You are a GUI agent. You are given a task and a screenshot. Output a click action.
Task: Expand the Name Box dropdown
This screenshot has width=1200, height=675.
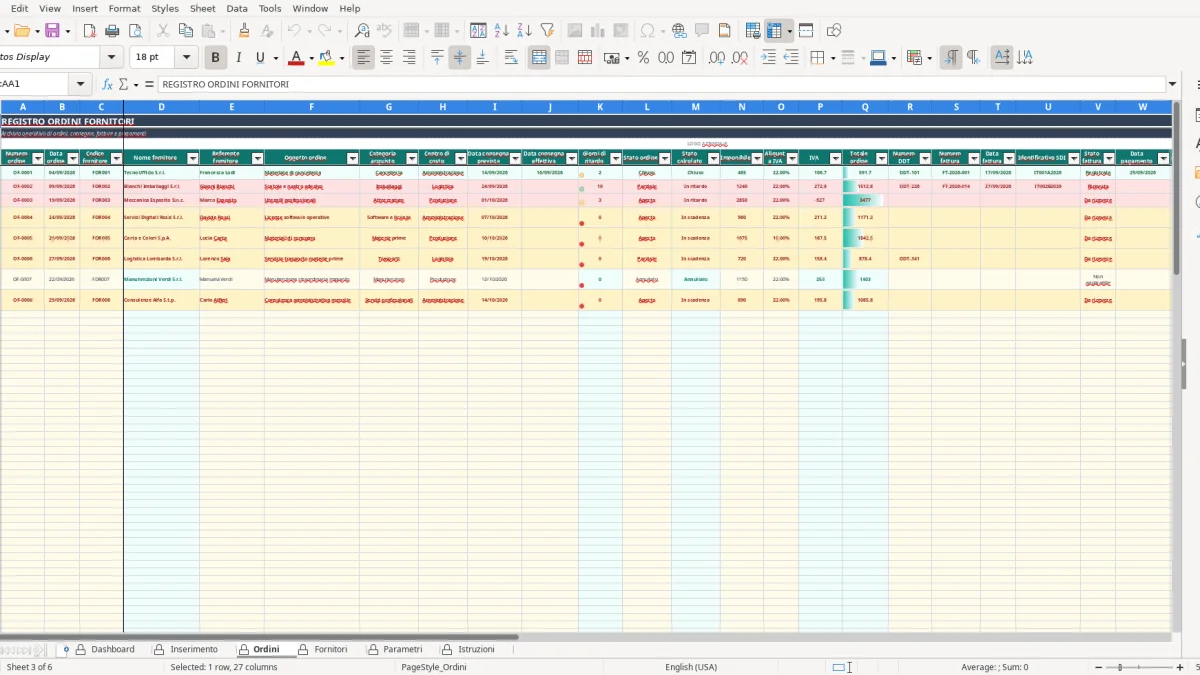pos(81,85)
